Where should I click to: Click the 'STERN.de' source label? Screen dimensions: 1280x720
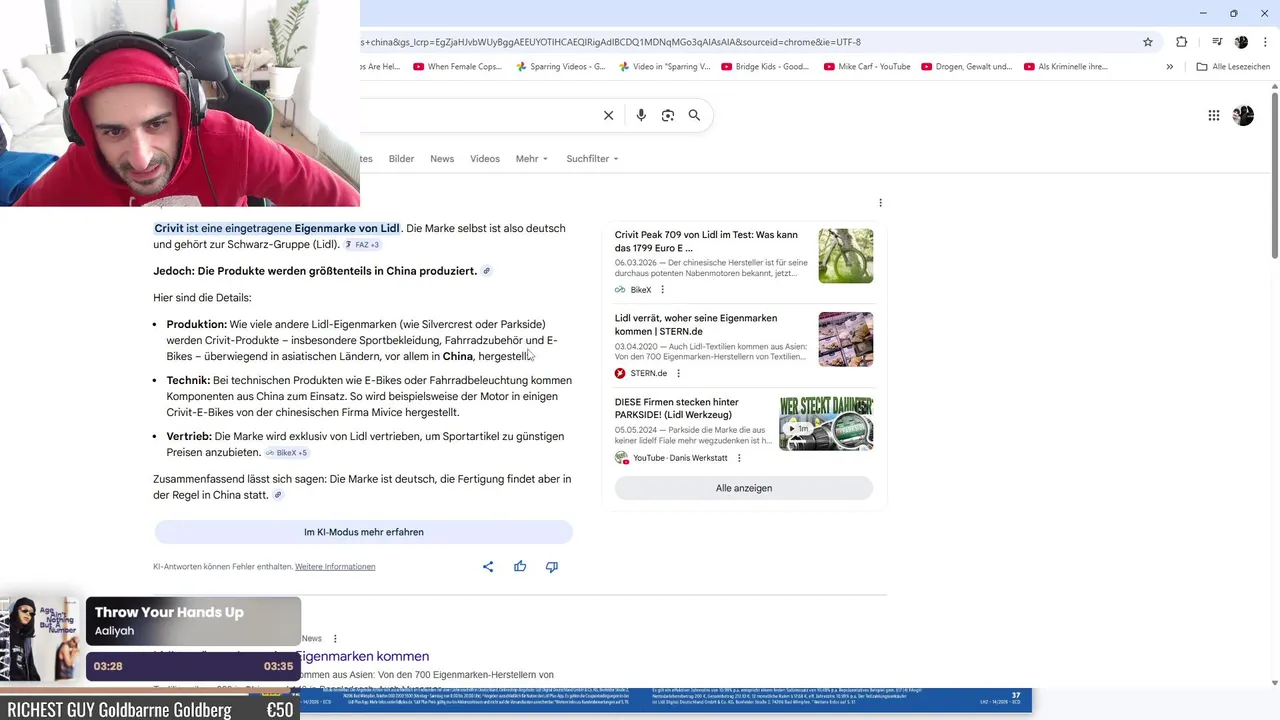point(649,374)
